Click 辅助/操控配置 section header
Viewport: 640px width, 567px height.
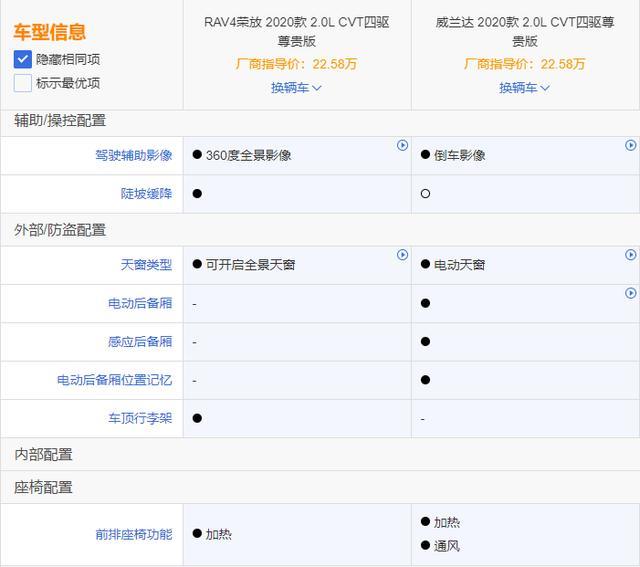pyautogui.click(x=60, y=121)
